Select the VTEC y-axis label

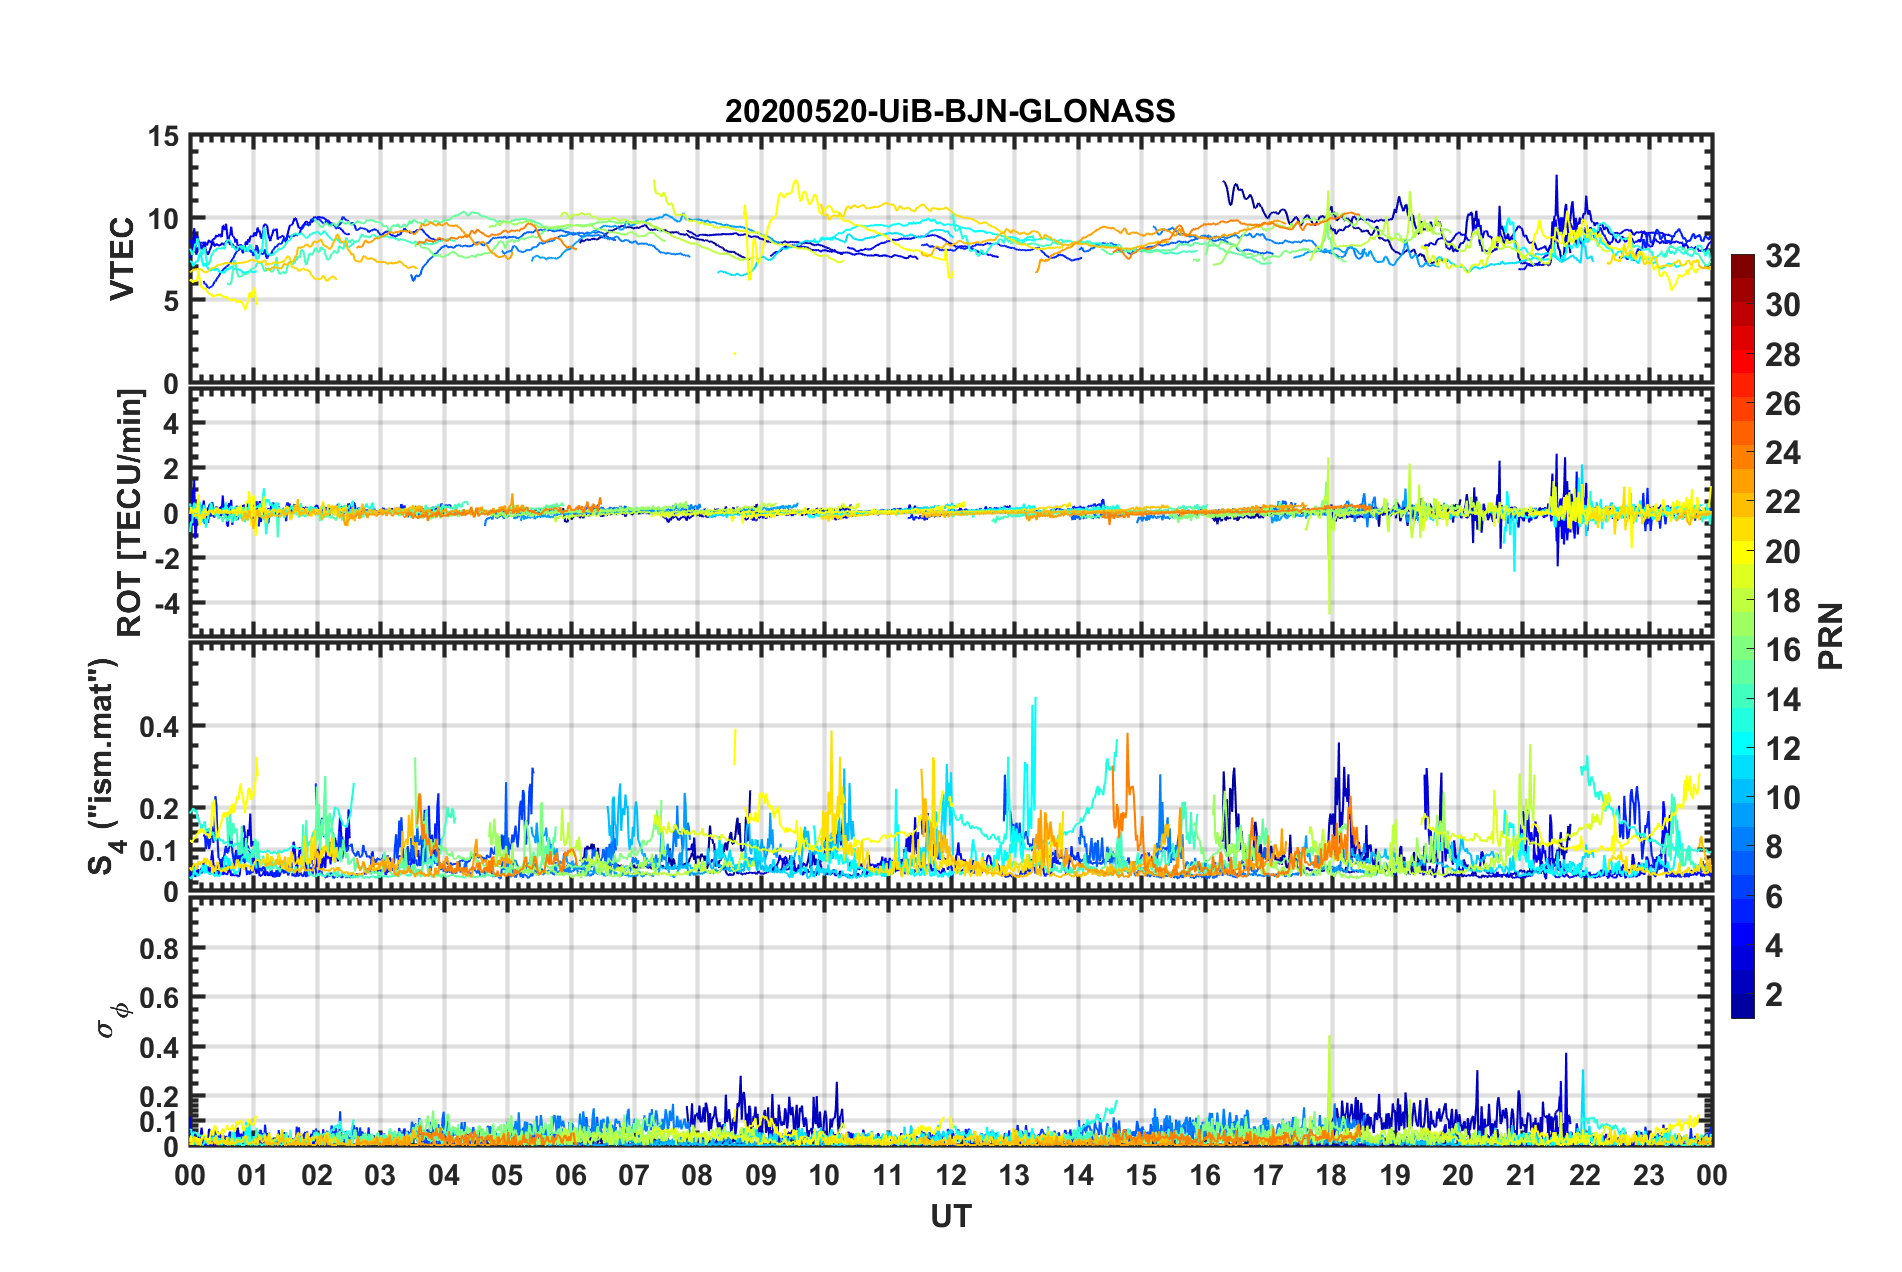[x=122, y=258]
